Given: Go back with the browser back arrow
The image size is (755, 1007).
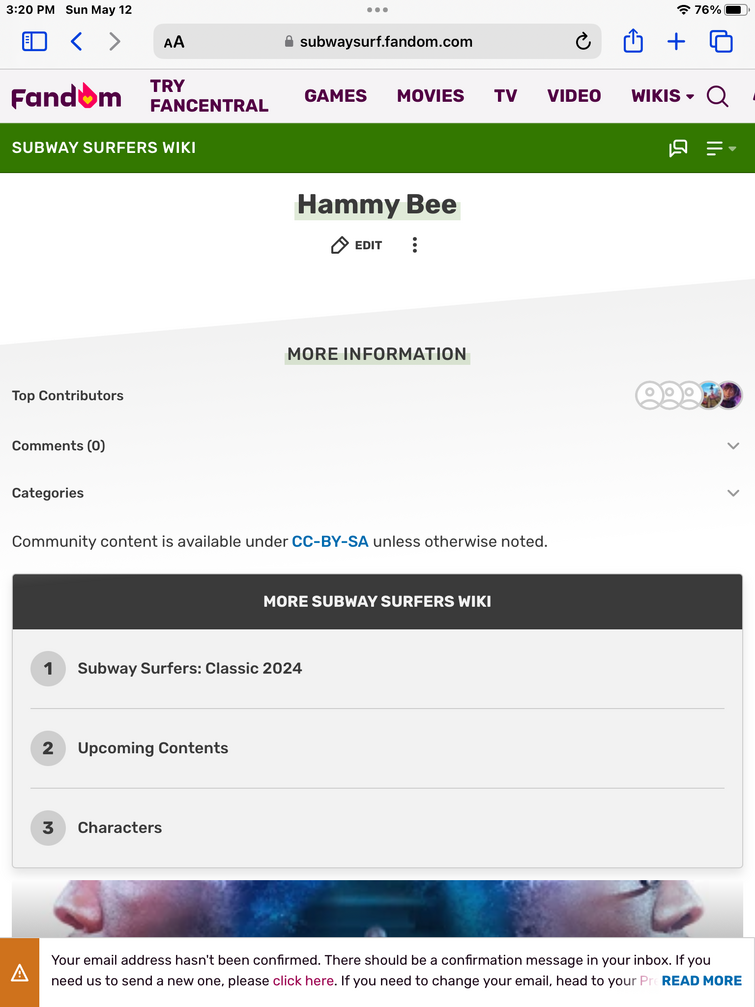Looking at the screenshot, I should [x=76, y=42].
